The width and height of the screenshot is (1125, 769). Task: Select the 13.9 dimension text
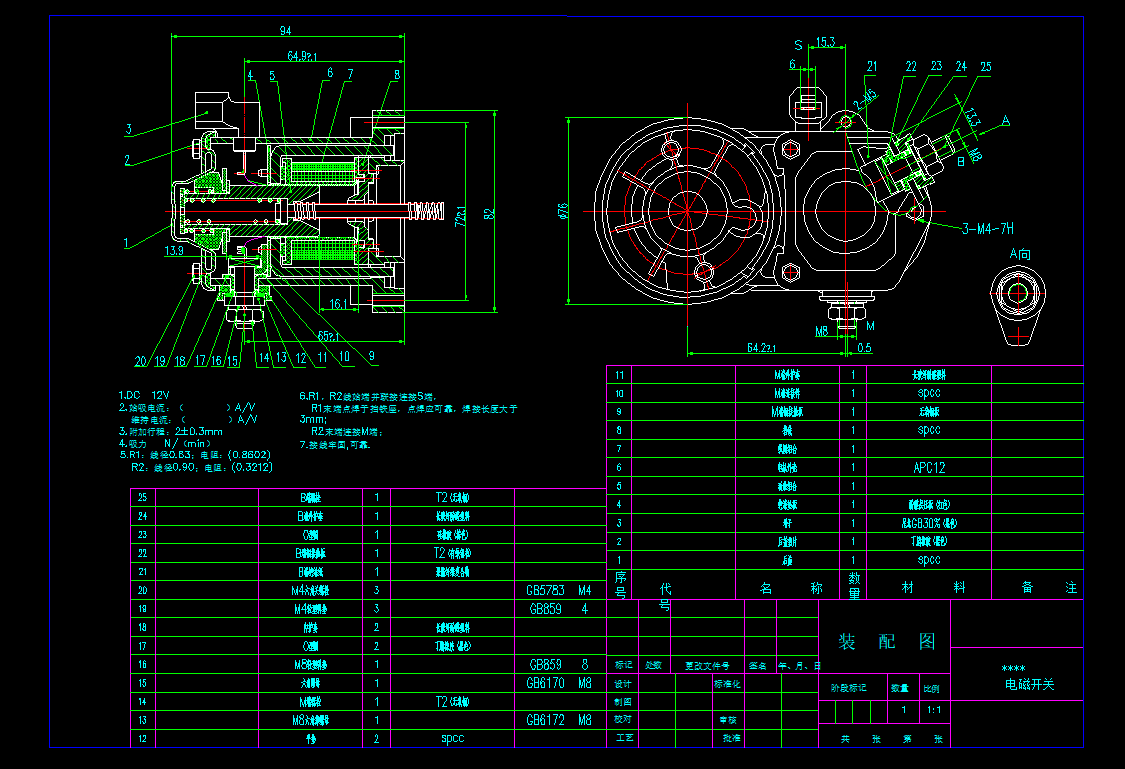tap(174, 250)
